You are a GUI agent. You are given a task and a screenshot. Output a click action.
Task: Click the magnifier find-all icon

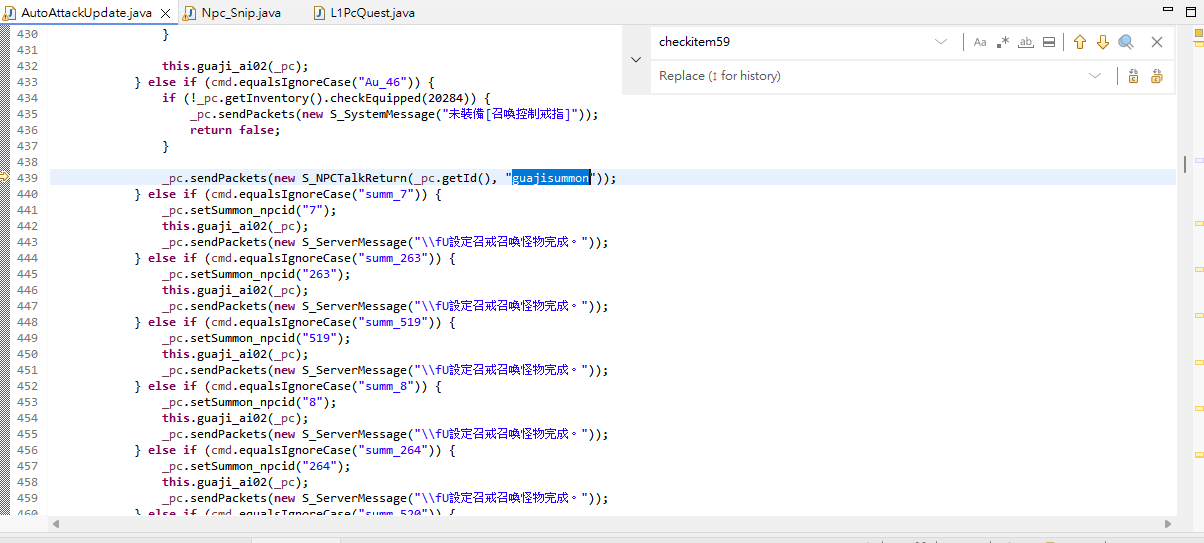coord(1126,42)
